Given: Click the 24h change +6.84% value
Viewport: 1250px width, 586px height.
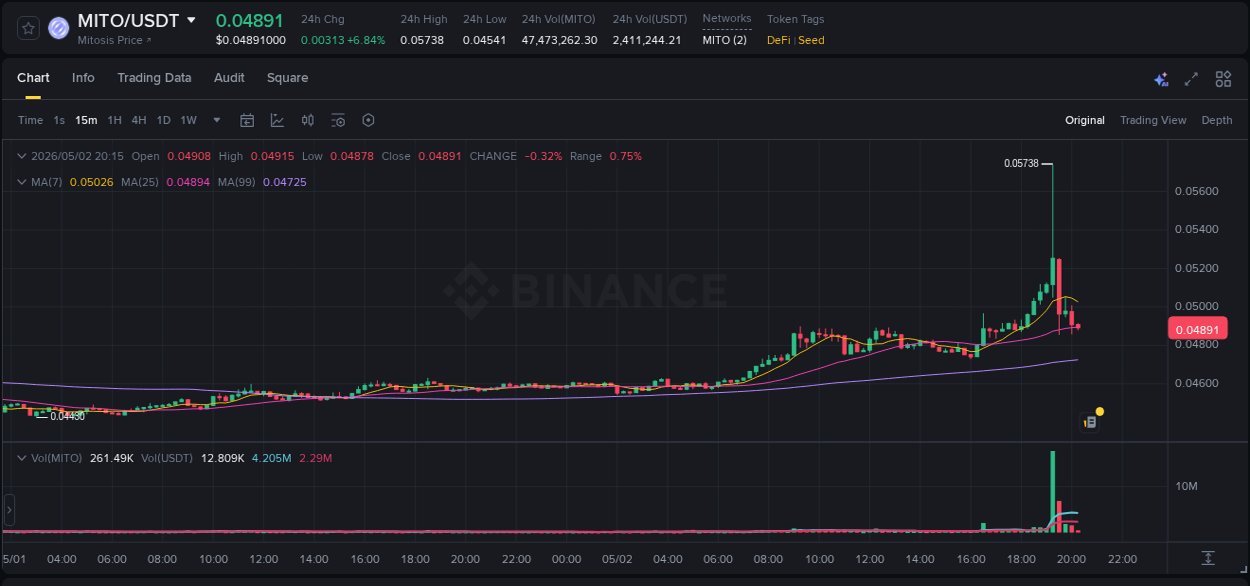Looking at the screenshot, I should coord(366,40).
